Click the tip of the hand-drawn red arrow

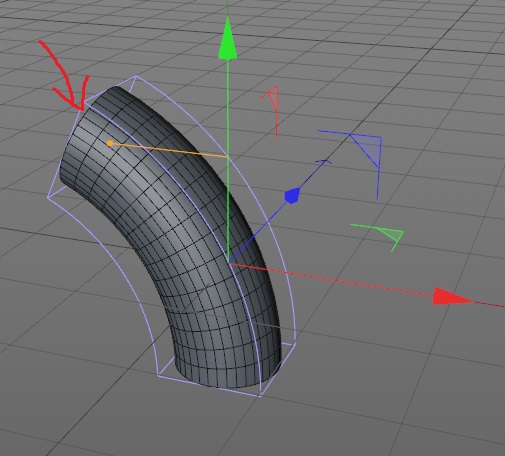[x=81, y=108]
